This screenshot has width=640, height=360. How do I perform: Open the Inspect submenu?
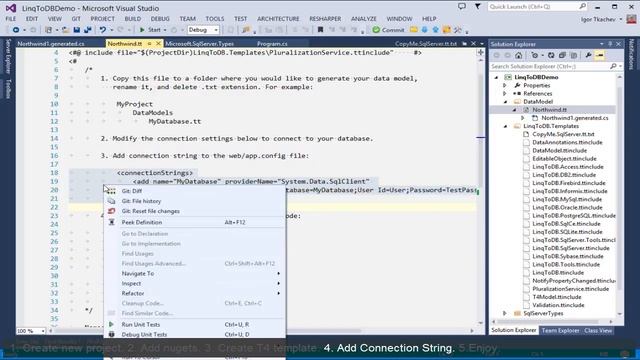tap(195, 283)
